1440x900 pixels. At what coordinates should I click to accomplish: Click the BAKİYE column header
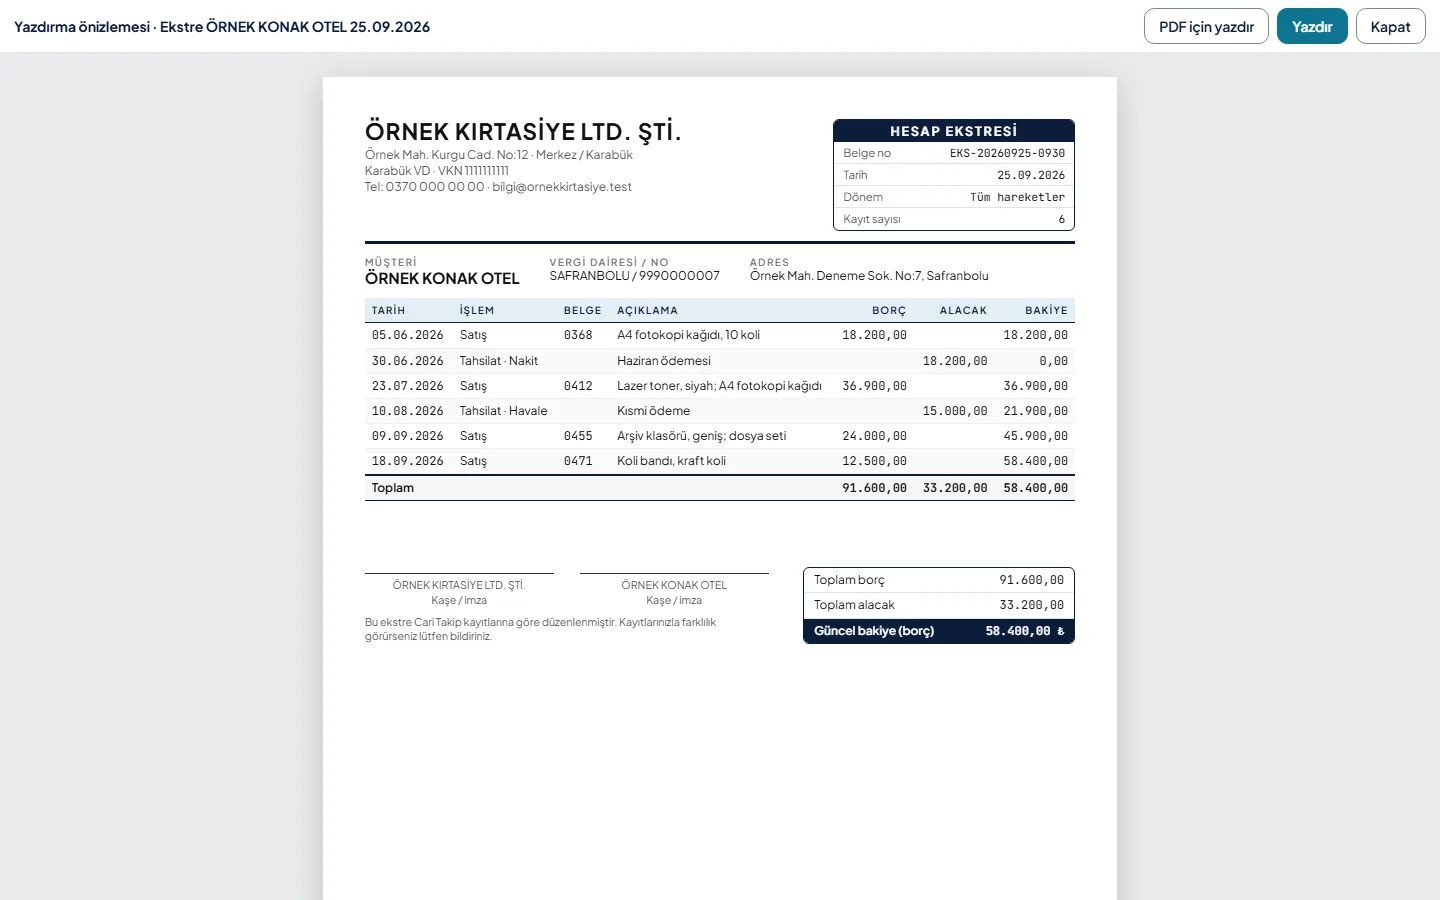coord(1046,311)
